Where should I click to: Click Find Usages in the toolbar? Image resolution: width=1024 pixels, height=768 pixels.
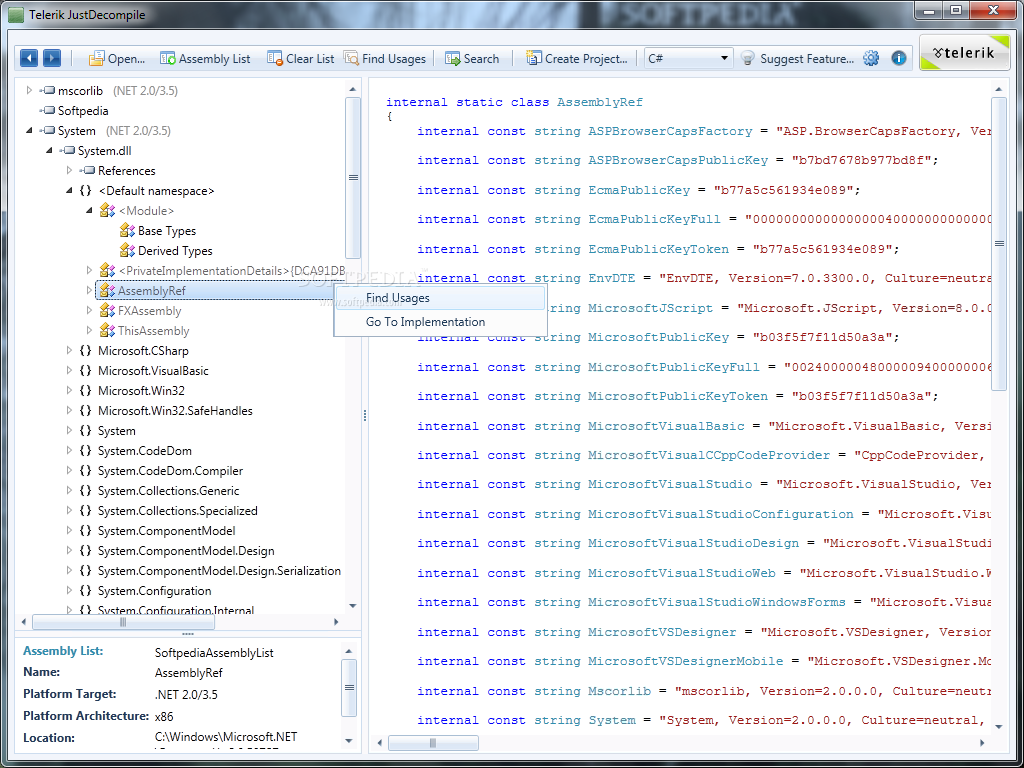385,59
